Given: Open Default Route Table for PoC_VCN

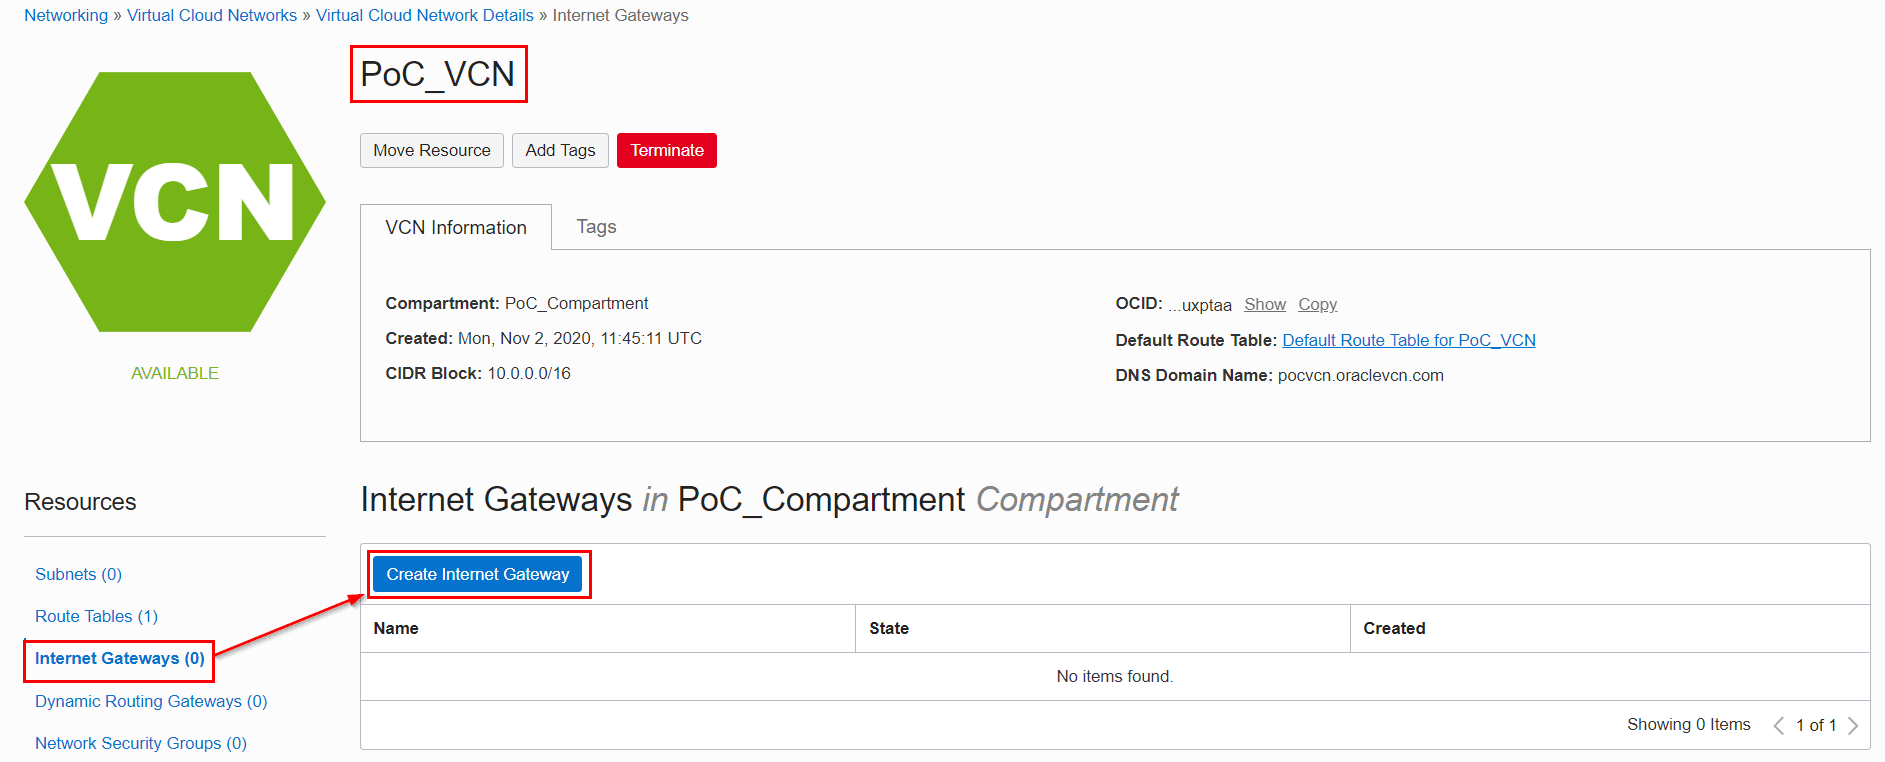Looking at the screenshot, I should point(1408,341).
